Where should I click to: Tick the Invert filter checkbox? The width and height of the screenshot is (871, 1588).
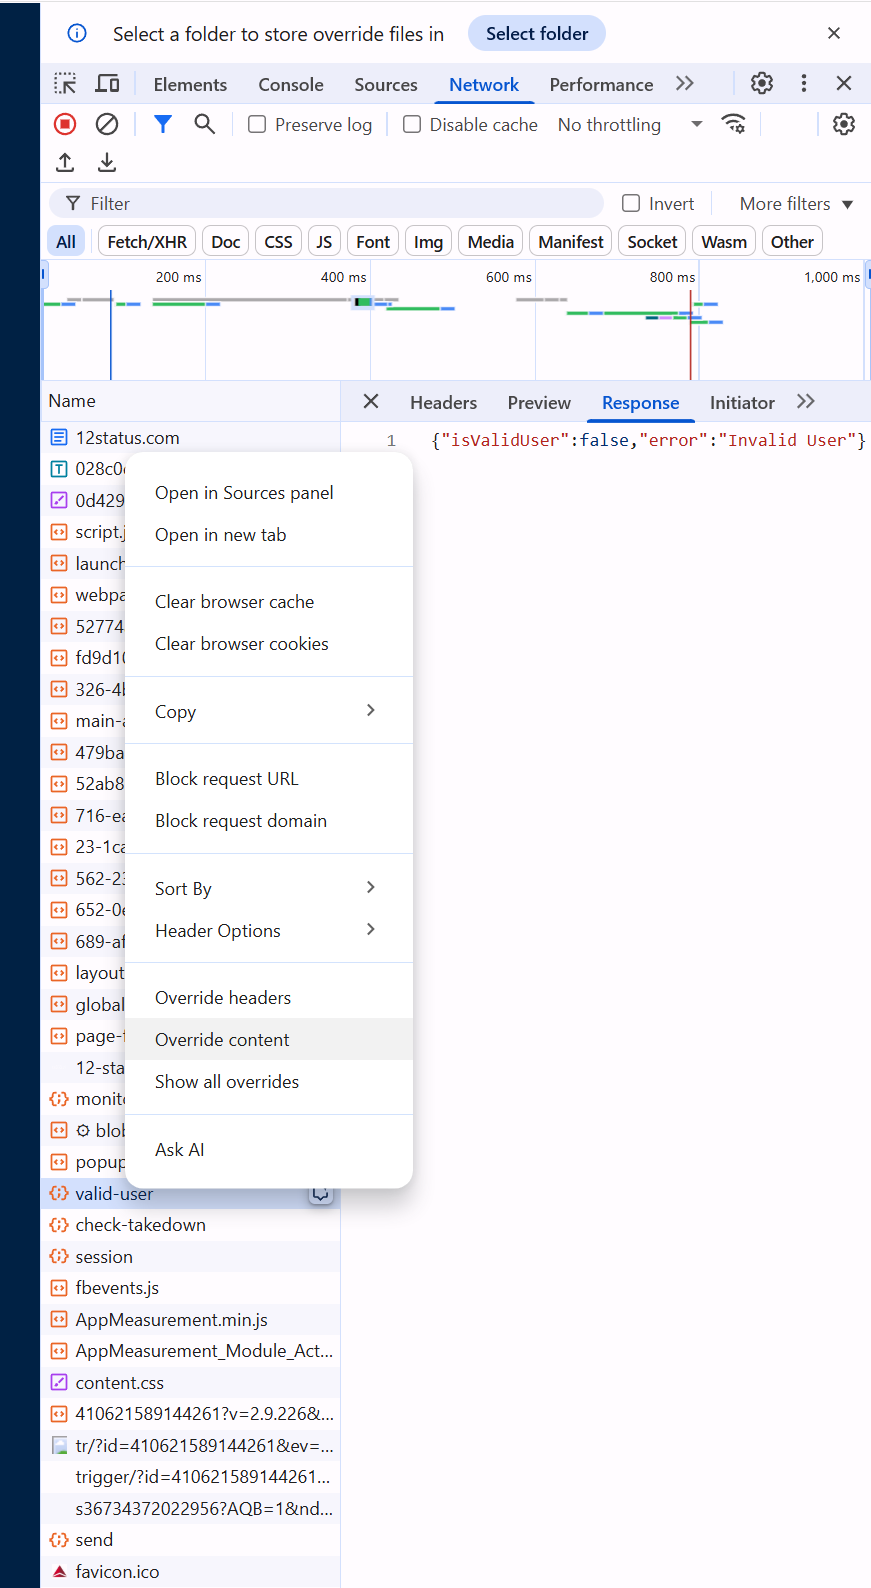pos(631,203)
